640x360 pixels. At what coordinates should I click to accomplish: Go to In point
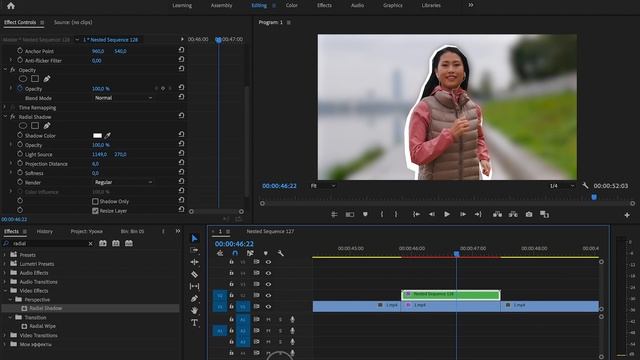[416, 214]
